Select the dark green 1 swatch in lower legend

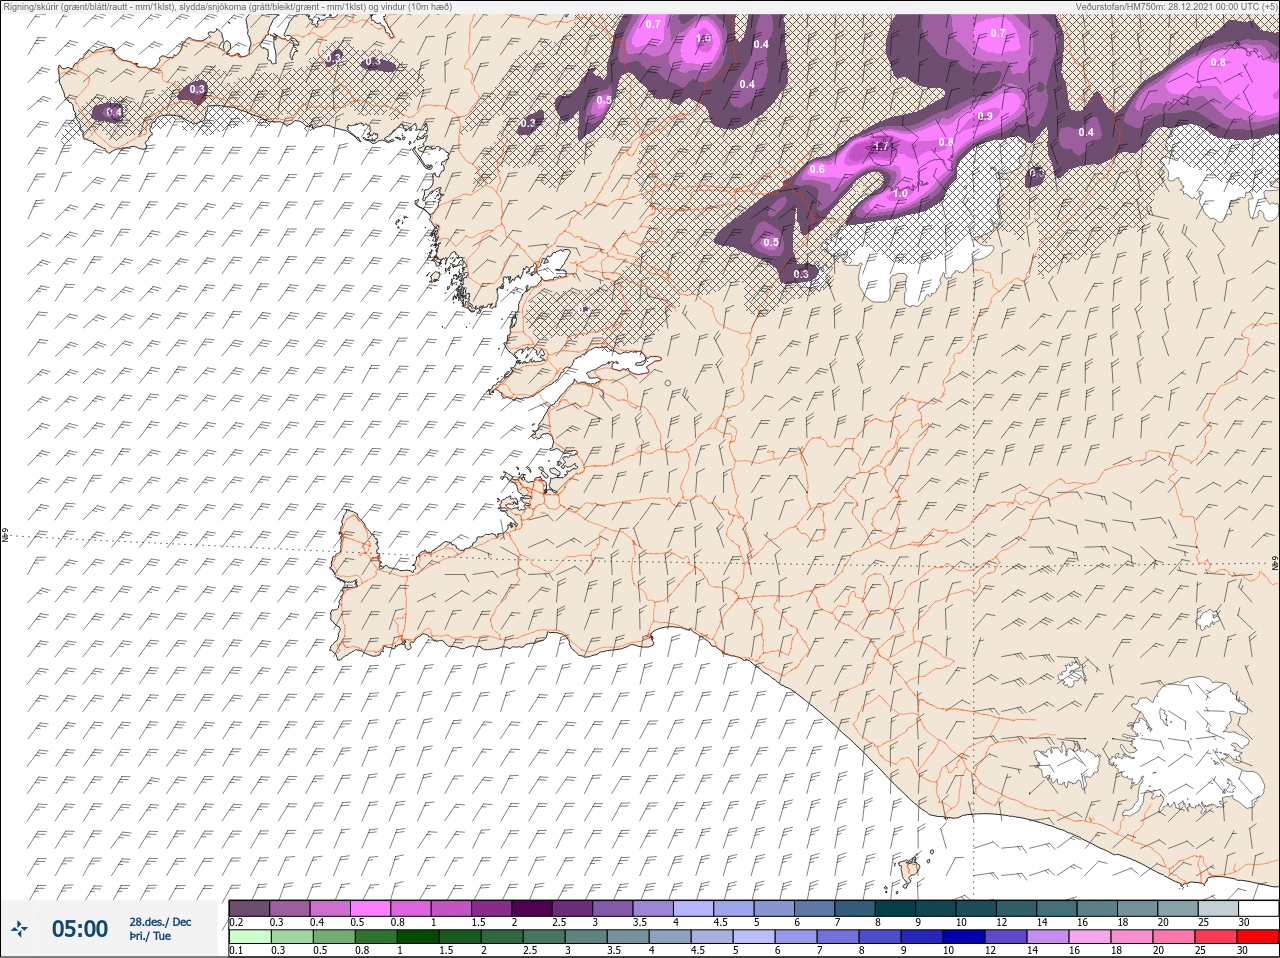[x=416, y=937]
